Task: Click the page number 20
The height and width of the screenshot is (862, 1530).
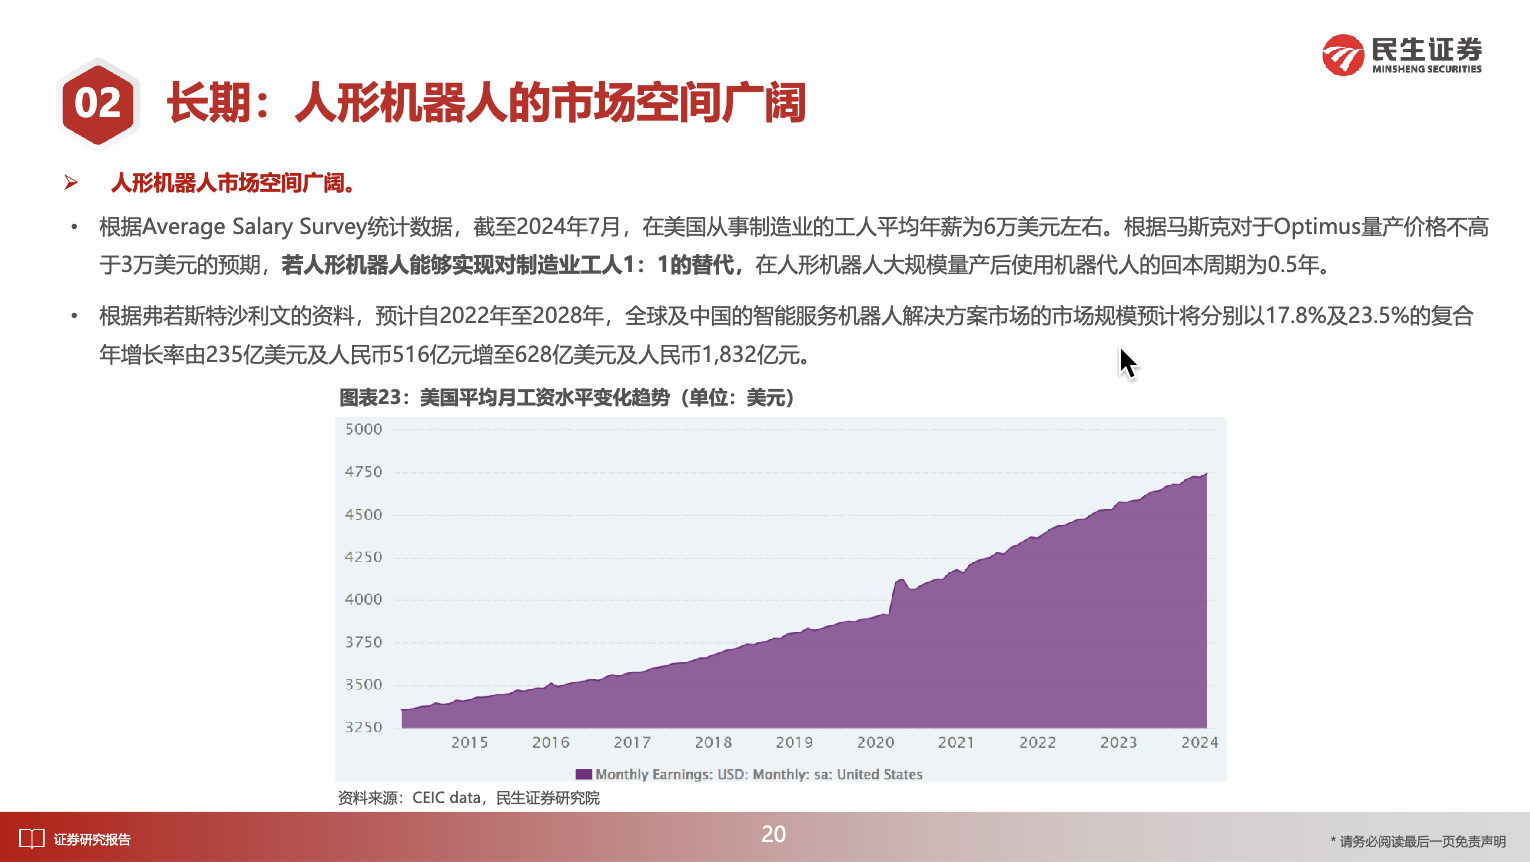Action: (x=774, y=835)
